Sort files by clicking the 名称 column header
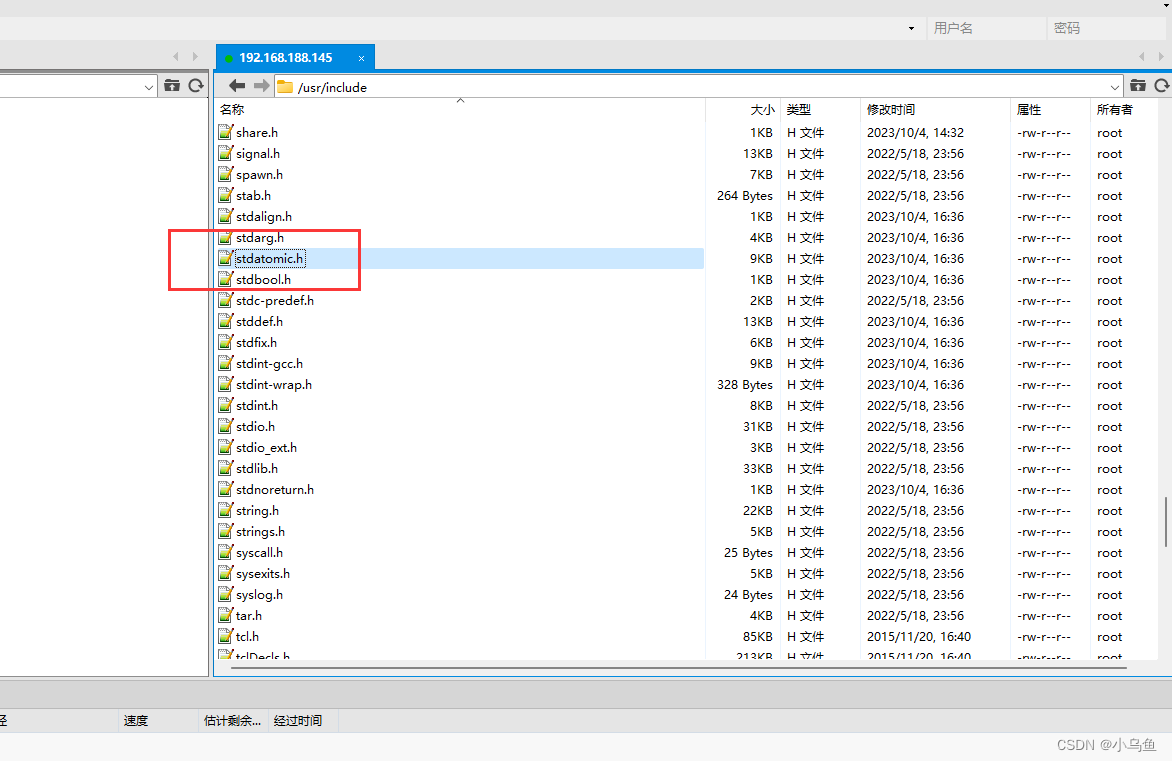 230,109
